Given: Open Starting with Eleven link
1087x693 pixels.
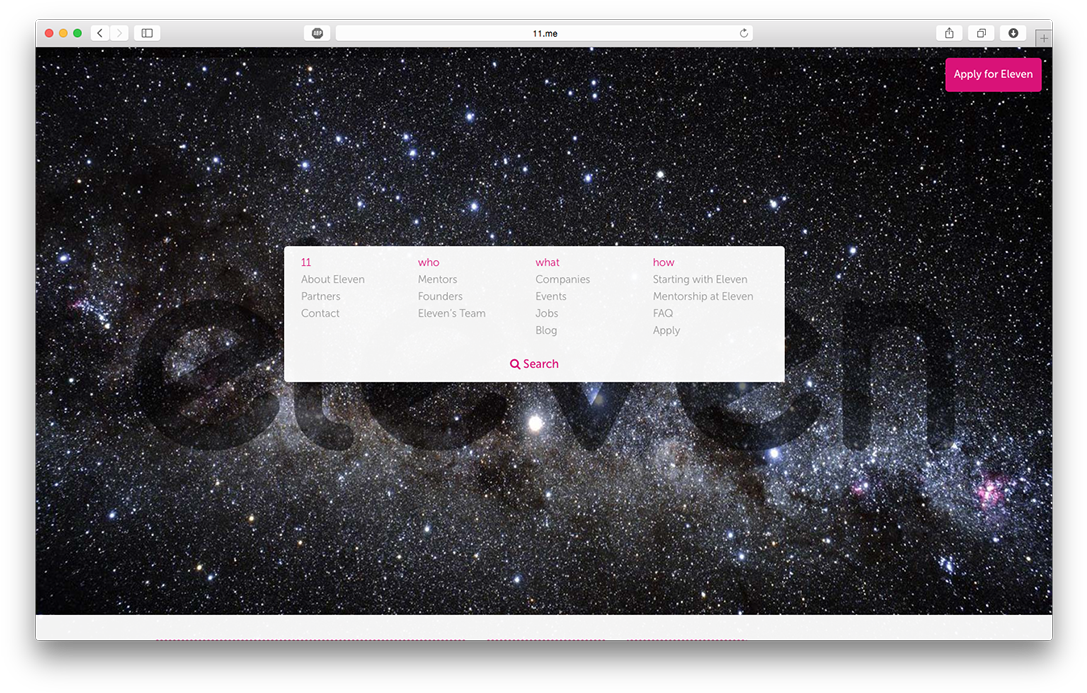Looking at the screenshot, I should (700, 280).
